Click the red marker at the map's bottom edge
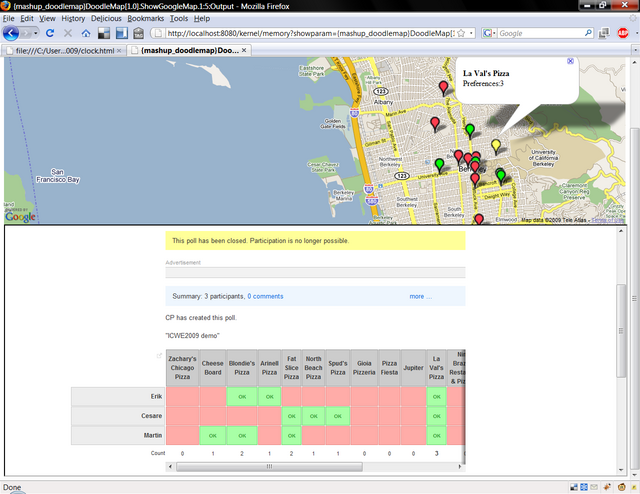Image resolution: width=640 pixels, height=494 pixels. 478,219
